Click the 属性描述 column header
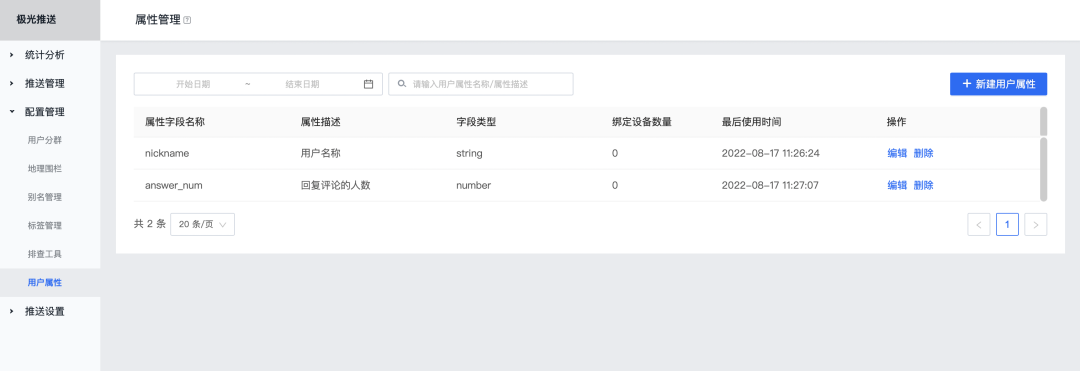Image resolution: width=1080 pixels, height=371 pixels. (x=321, y=122)
